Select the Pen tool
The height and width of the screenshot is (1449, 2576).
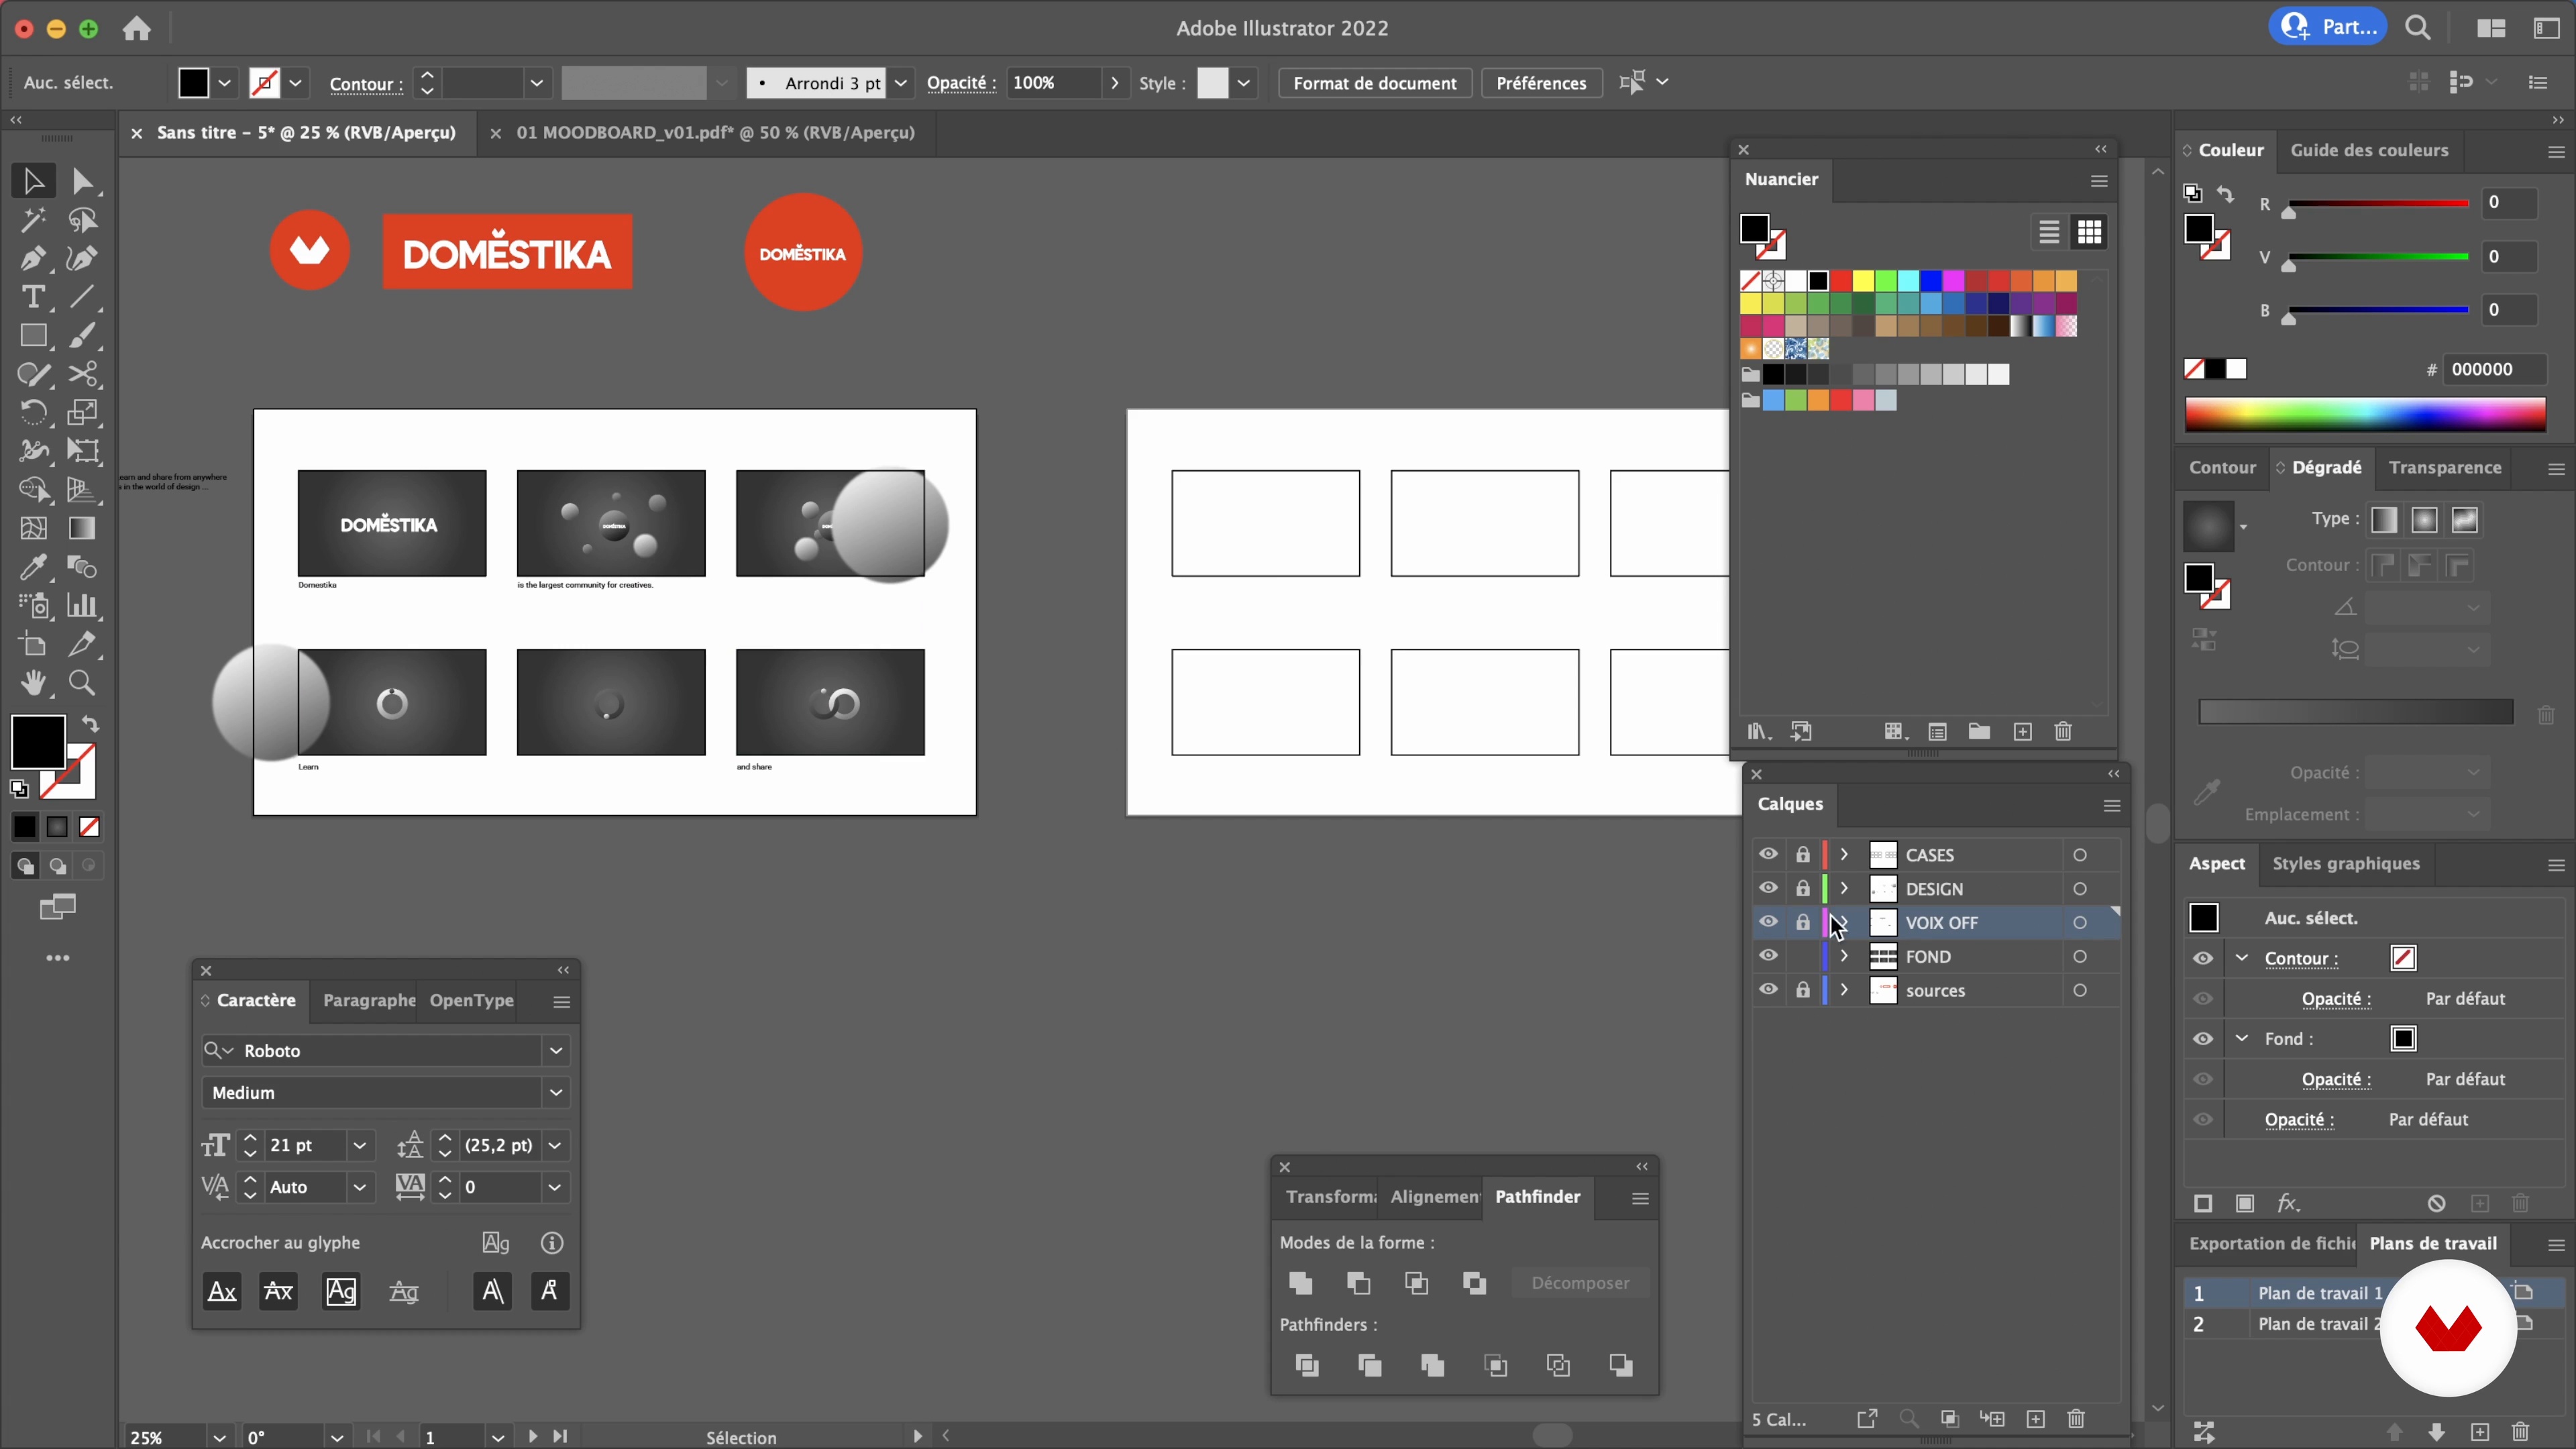33,258
